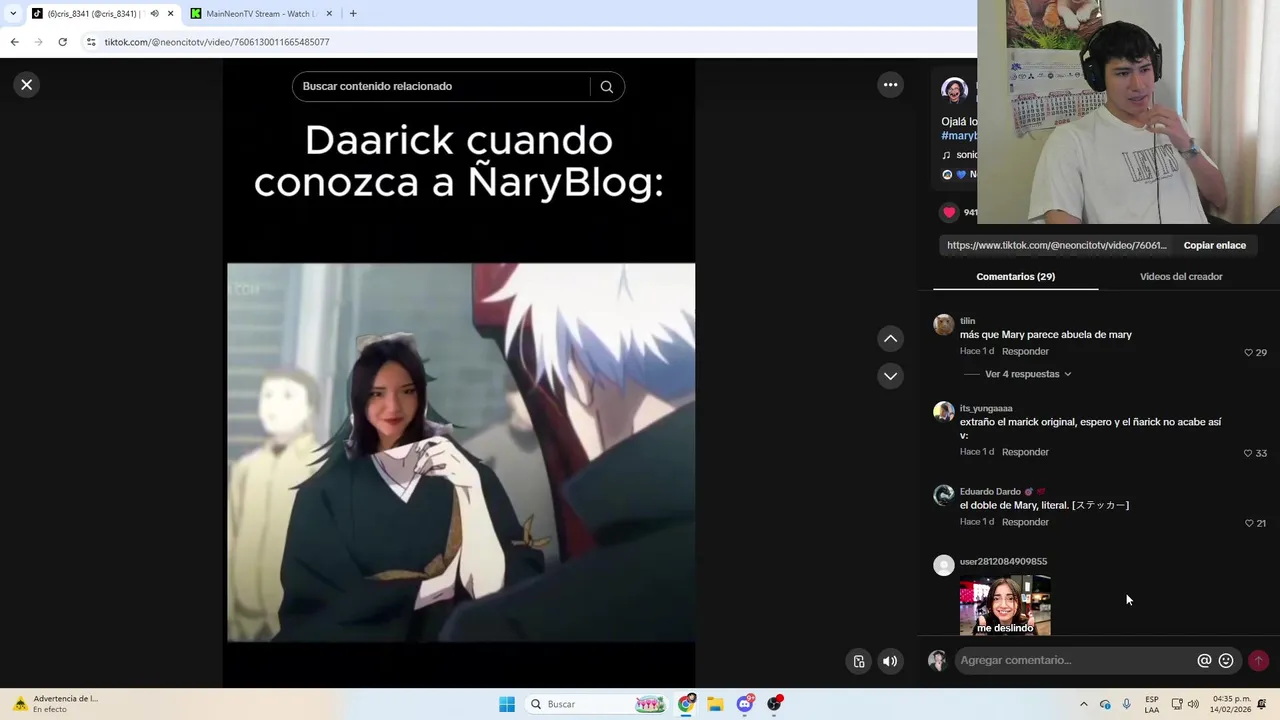Reload the page
Viewport: 1280px width, 720px height.
(x=62, y=42)
